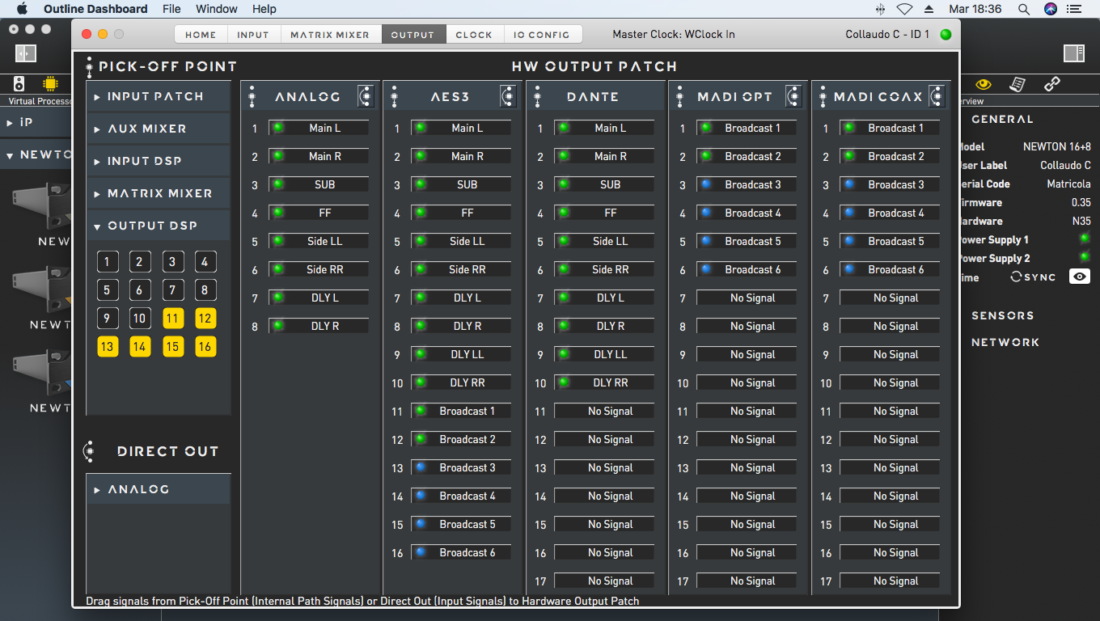Expand the Matrix Mixer pick-off section
The image size is (1100, 621).
(159, 194)
